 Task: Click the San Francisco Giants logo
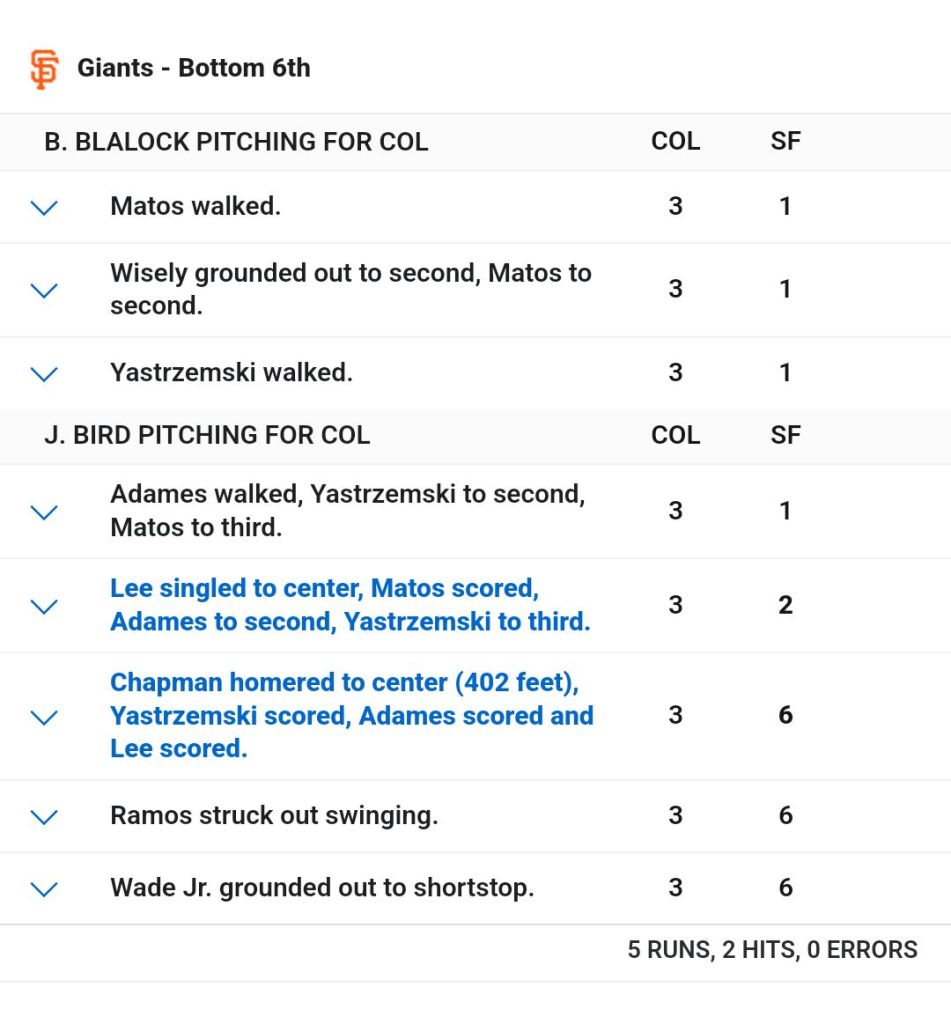click(44, 69)
